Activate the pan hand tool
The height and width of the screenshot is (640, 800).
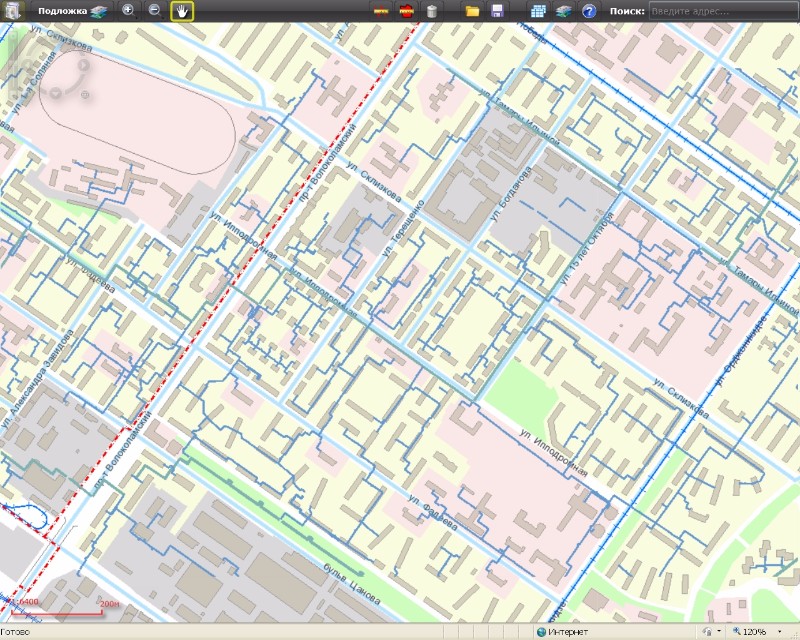[x=182, y=11]
